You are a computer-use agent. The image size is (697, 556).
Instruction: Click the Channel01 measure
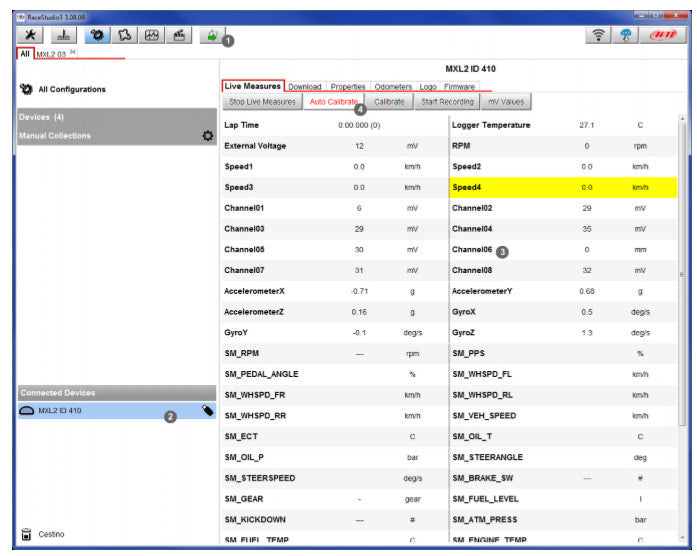click(335, 208)
